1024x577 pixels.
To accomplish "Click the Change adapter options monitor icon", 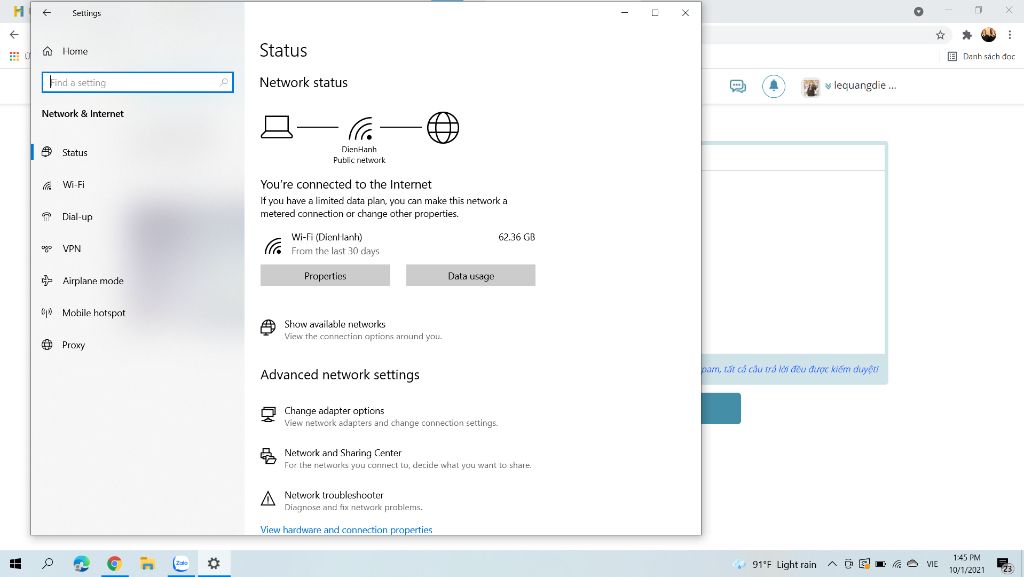I will (x=268, y=414).
